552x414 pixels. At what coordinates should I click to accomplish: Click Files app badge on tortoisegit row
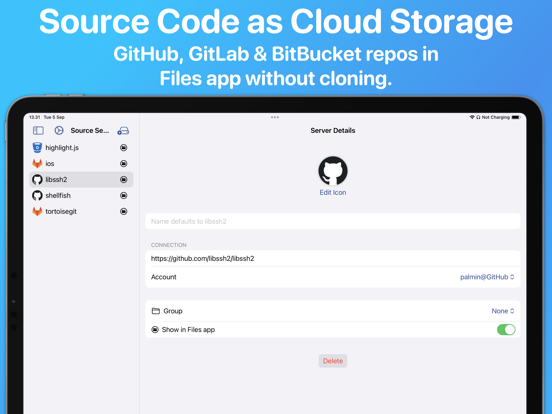124,211
